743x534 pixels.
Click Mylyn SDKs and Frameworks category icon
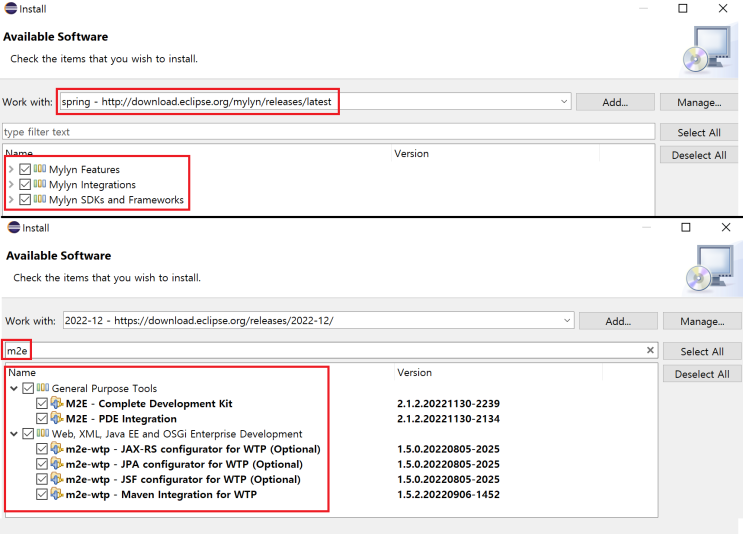(40, 199)
